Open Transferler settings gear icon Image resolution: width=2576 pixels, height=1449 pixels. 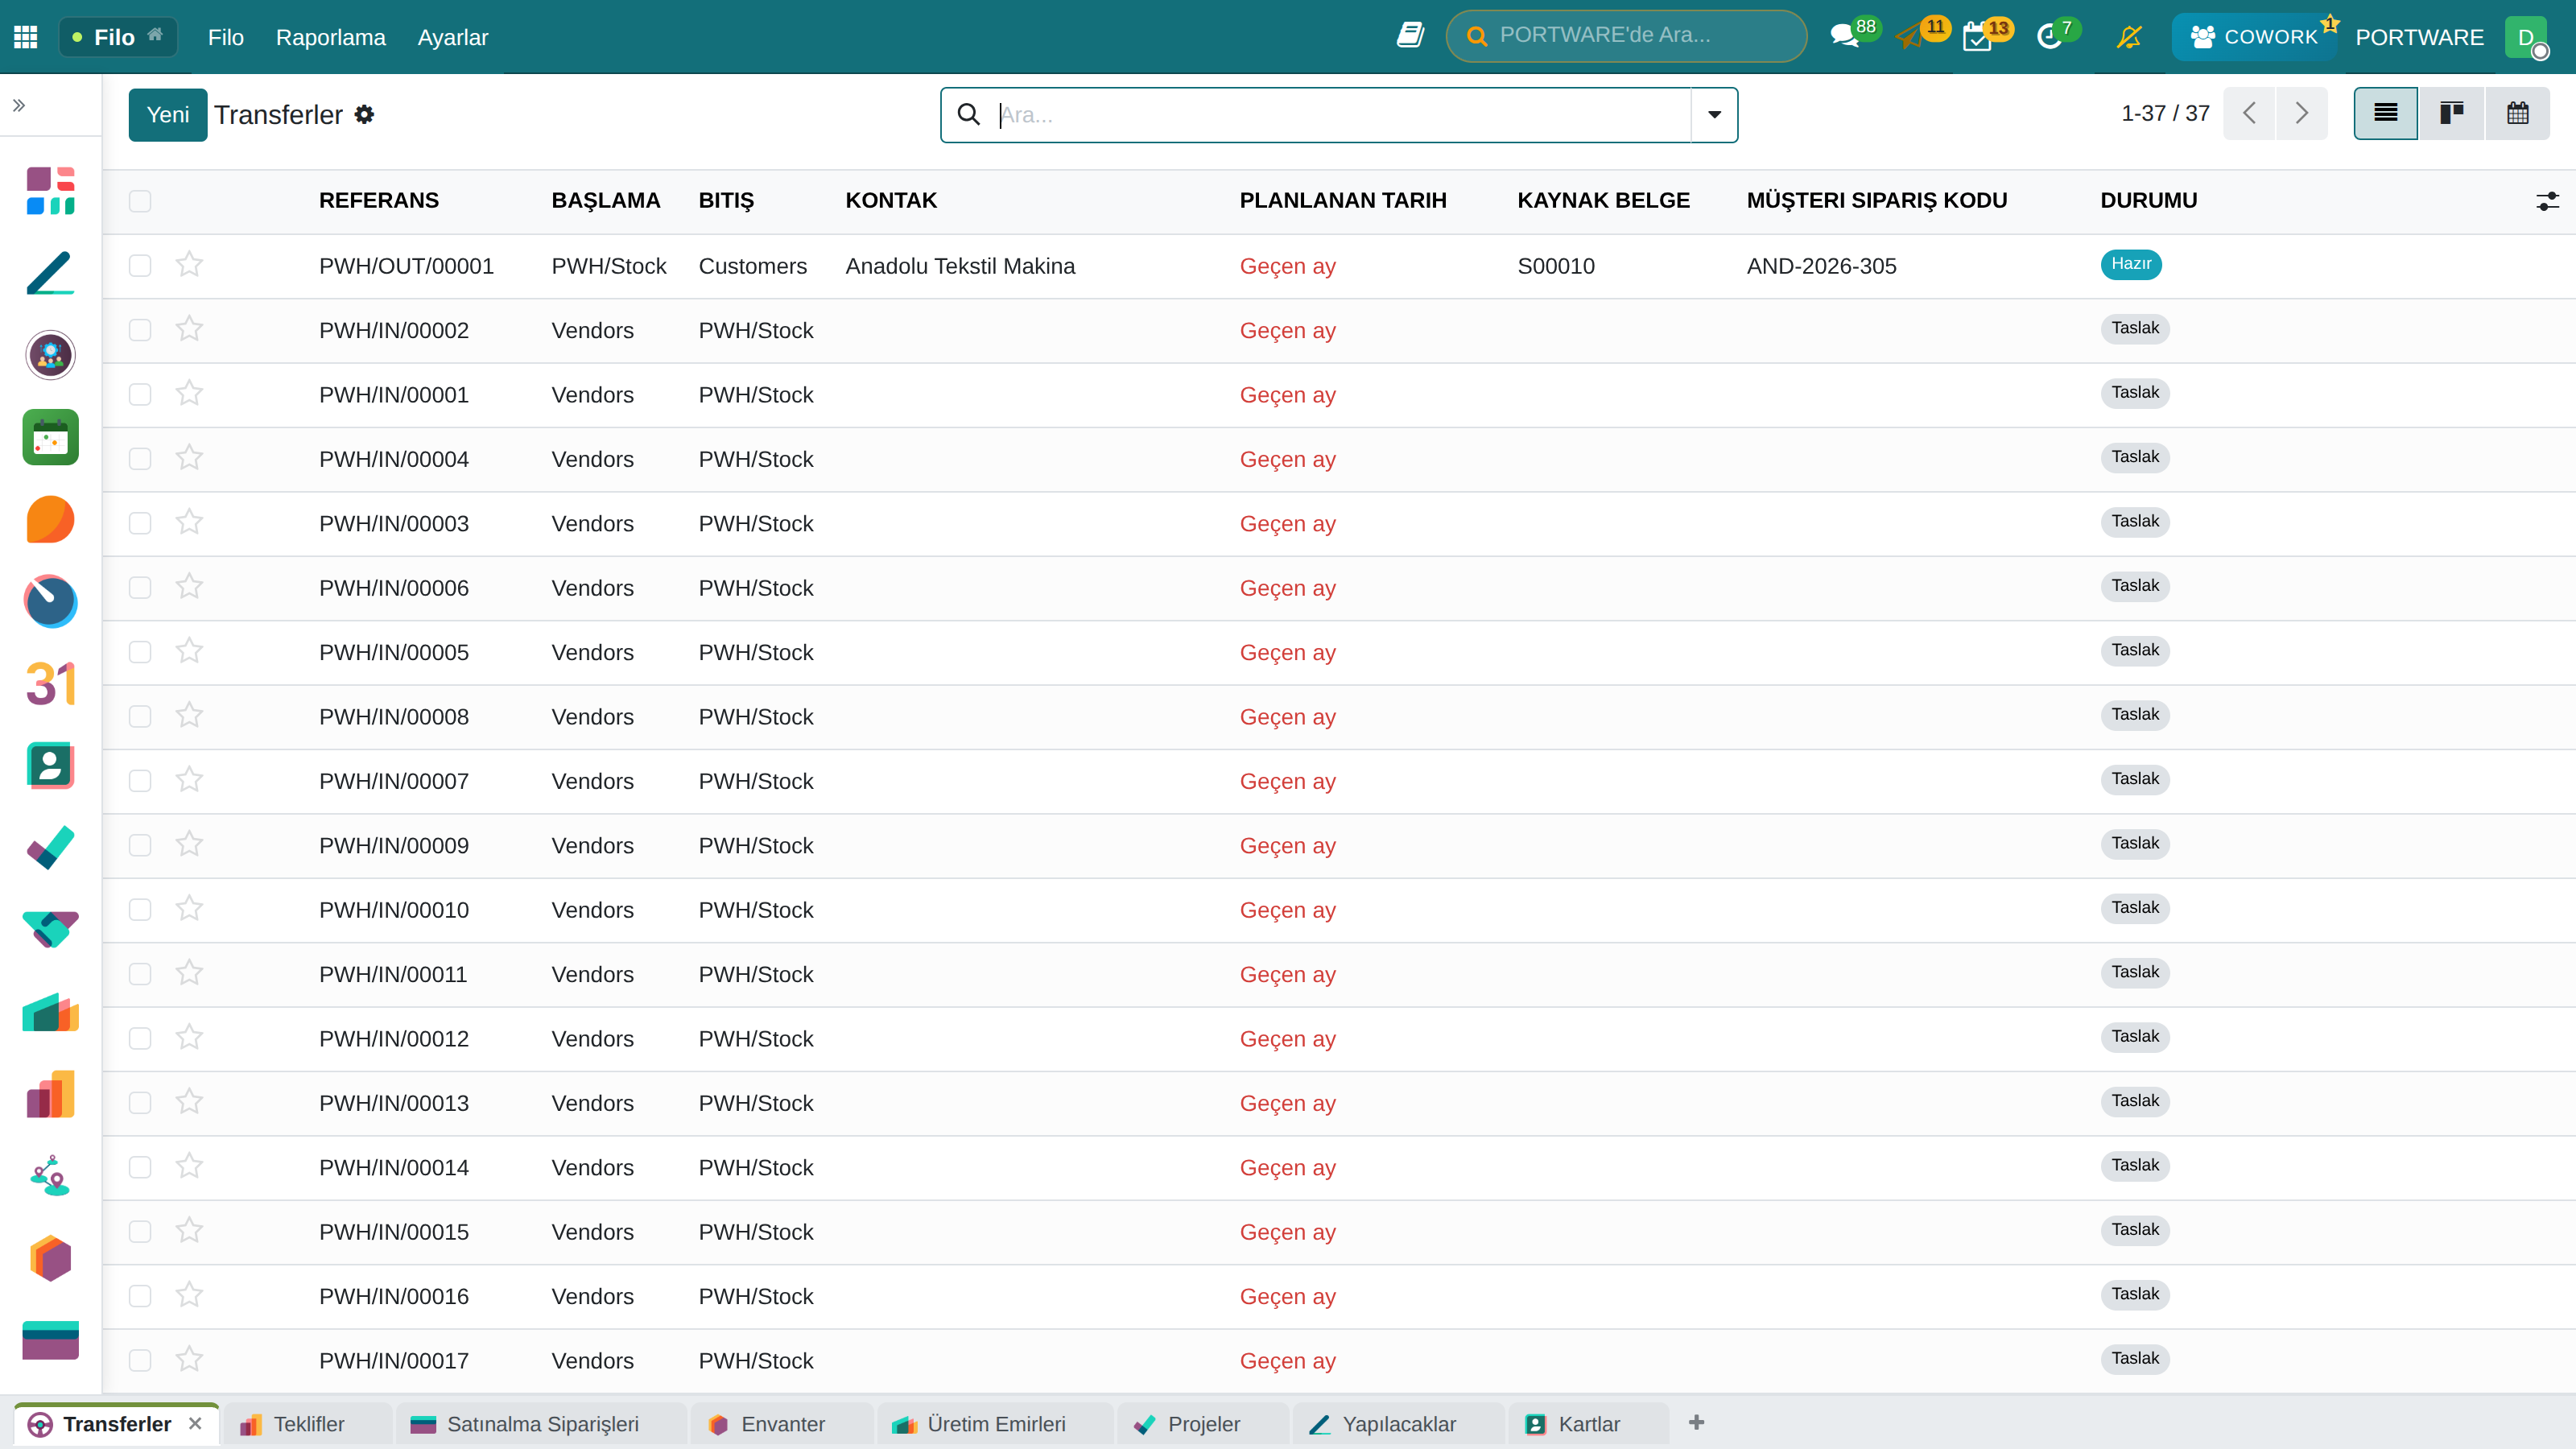coord(365,115)
